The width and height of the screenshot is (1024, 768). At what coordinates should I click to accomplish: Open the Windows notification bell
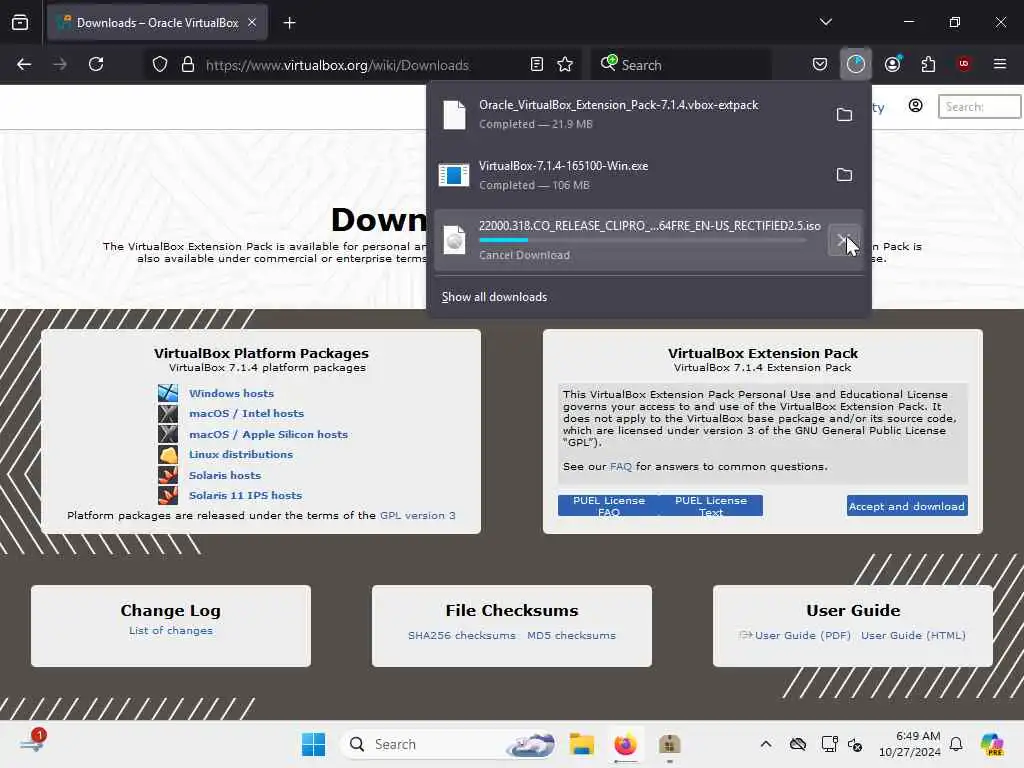955,744
